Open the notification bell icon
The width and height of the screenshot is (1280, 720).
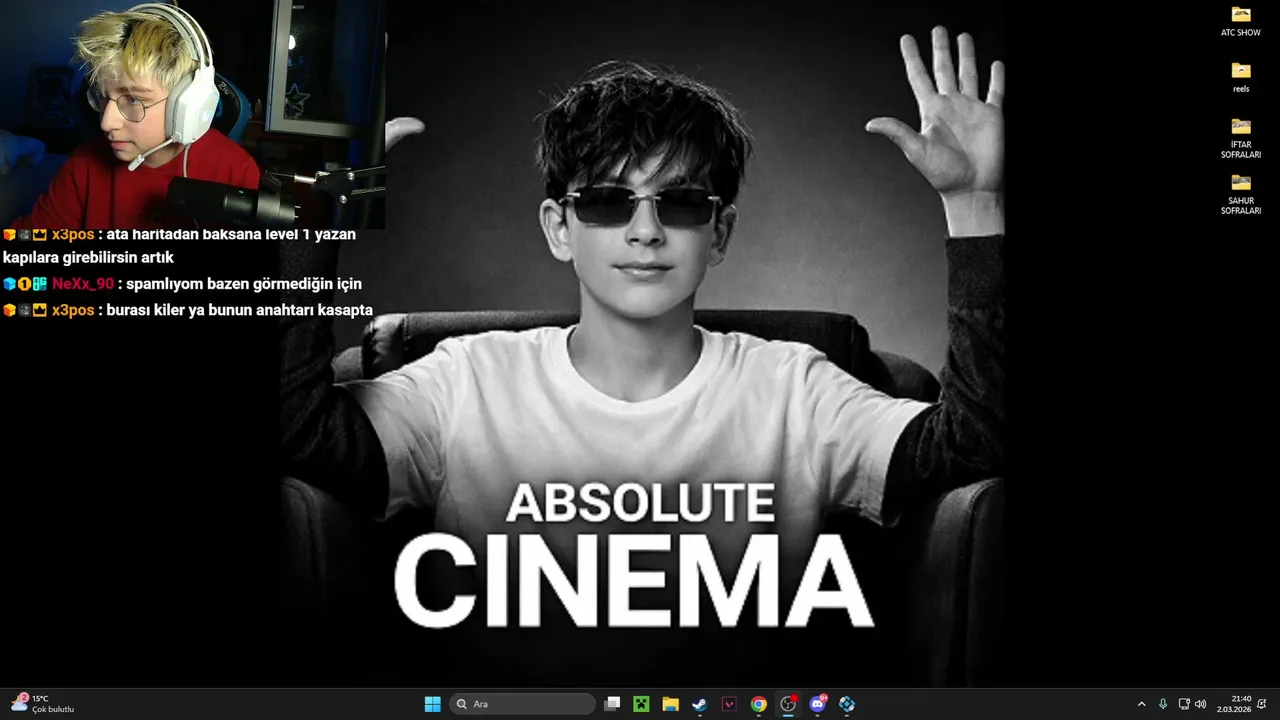click(x=1262, y=704)
